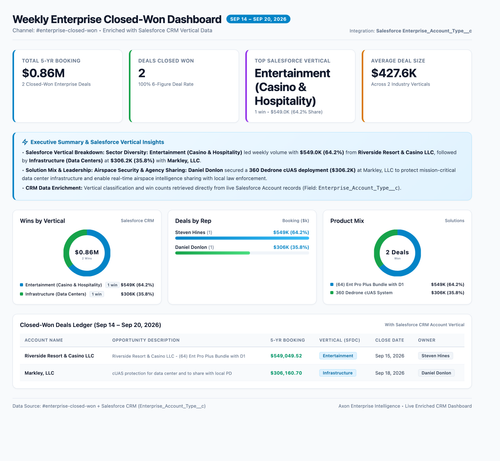Viewport: 500px width, 461px height.
Task: Click the $549K (64.2%) value in Deals by Rep
Action: pyautogui.click(x=291, y=232)
